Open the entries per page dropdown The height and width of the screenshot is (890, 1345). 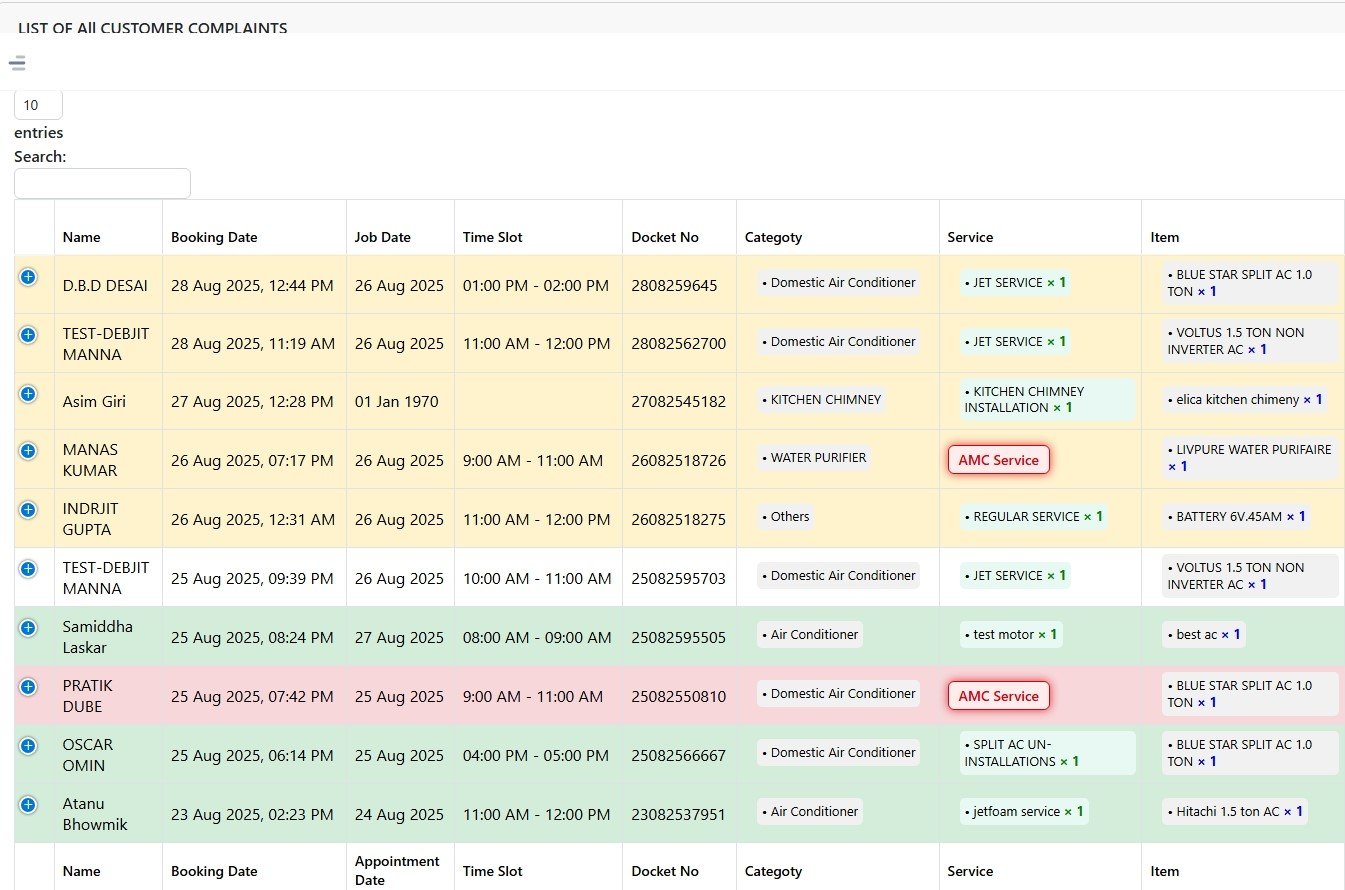point(38,105)
